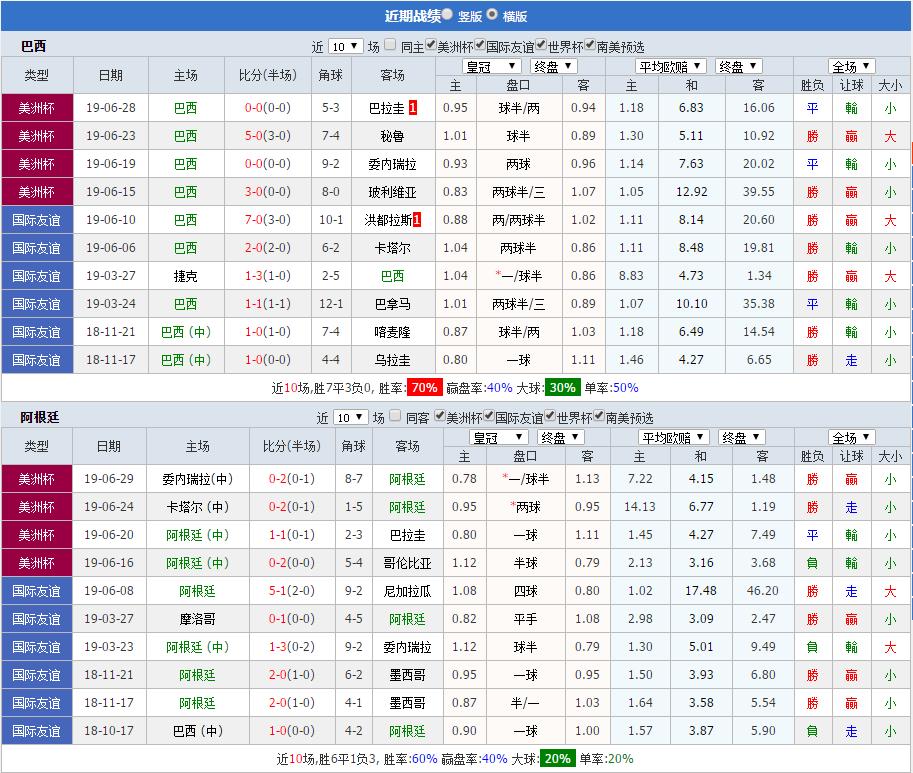
Task: Click 巴西 (中) home team on 18-10-17 row
Action: click(197, 731)
